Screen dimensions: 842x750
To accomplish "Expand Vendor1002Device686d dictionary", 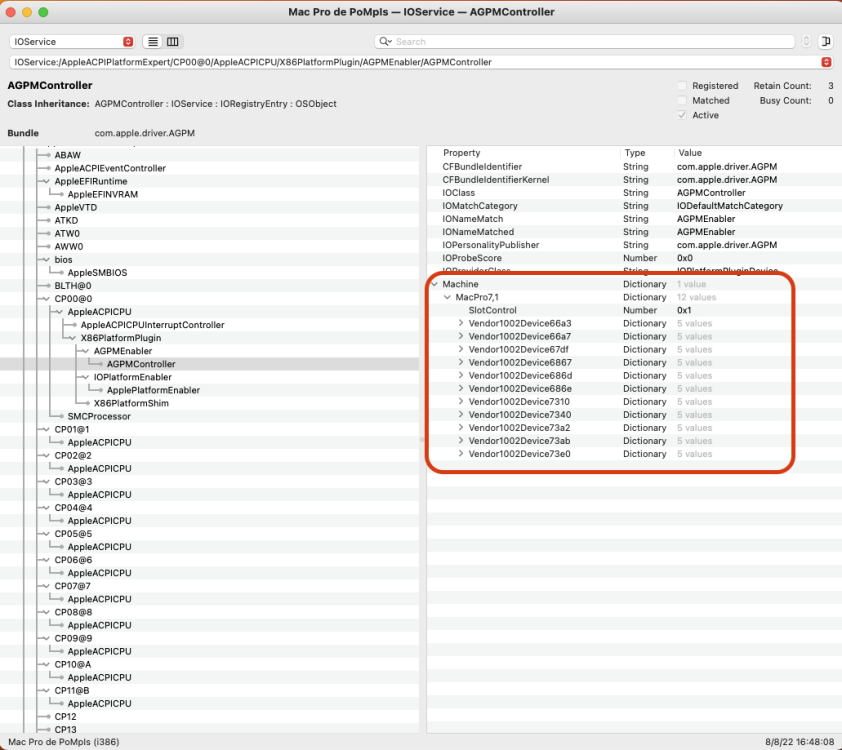I will [461, 375].
